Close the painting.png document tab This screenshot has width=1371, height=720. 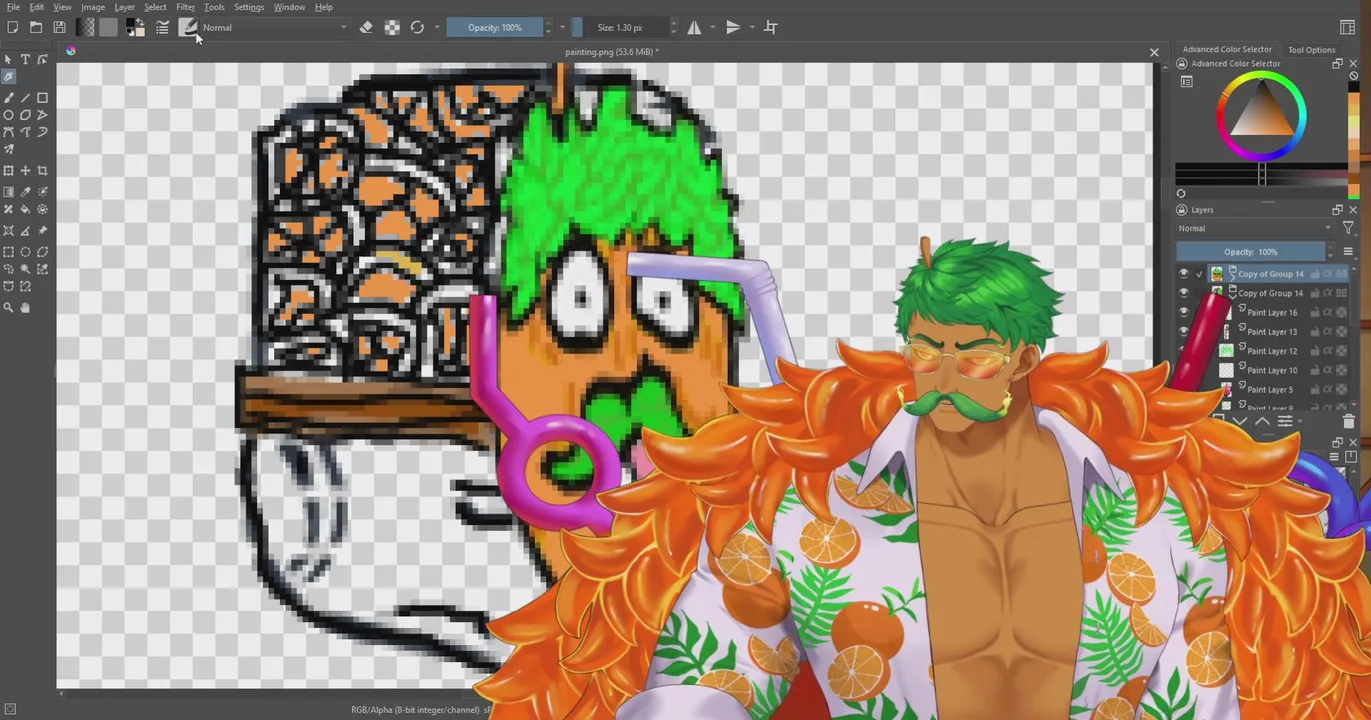(x=1154, y=52)
